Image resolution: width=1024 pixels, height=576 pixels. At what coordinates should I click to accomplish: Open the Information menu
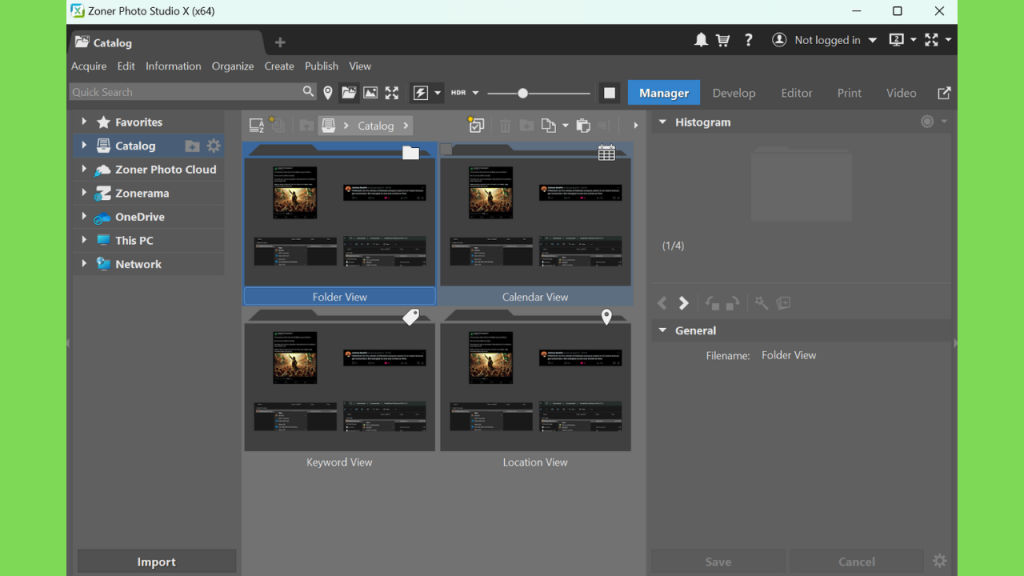pos(173,66)
